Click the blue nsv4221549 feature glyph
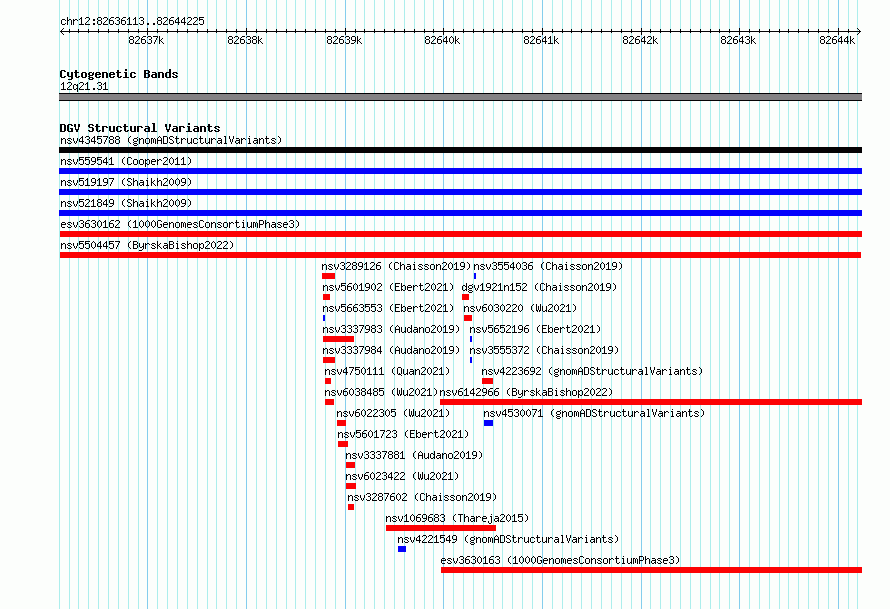Viewport: 890px width, 609px height. [x=402, y=549]
